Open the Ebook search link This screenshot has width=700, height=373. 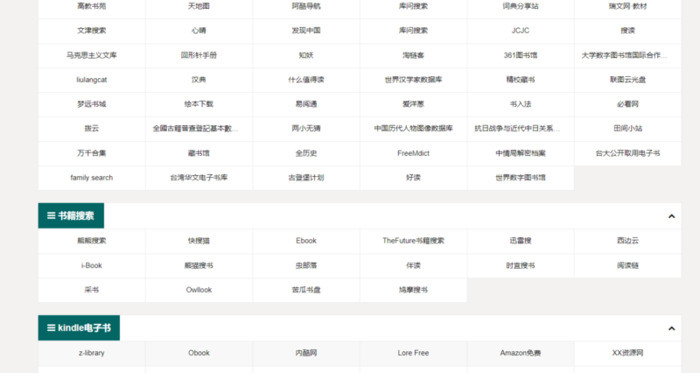click(306, 241)
